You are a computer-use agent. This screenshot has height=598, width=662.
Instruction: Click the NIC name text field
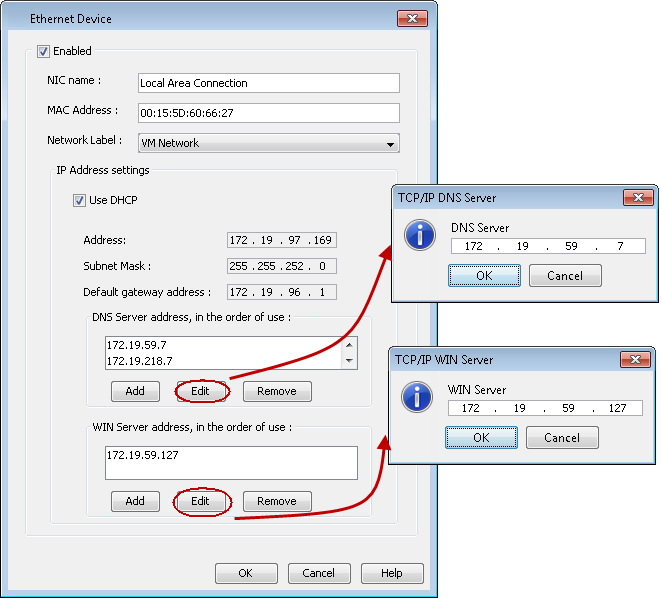[268, 83]
